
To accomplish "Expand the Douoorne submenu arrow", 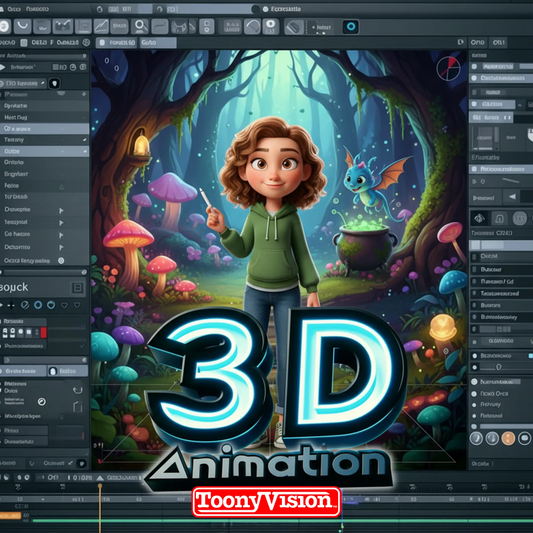I will 61,211.
